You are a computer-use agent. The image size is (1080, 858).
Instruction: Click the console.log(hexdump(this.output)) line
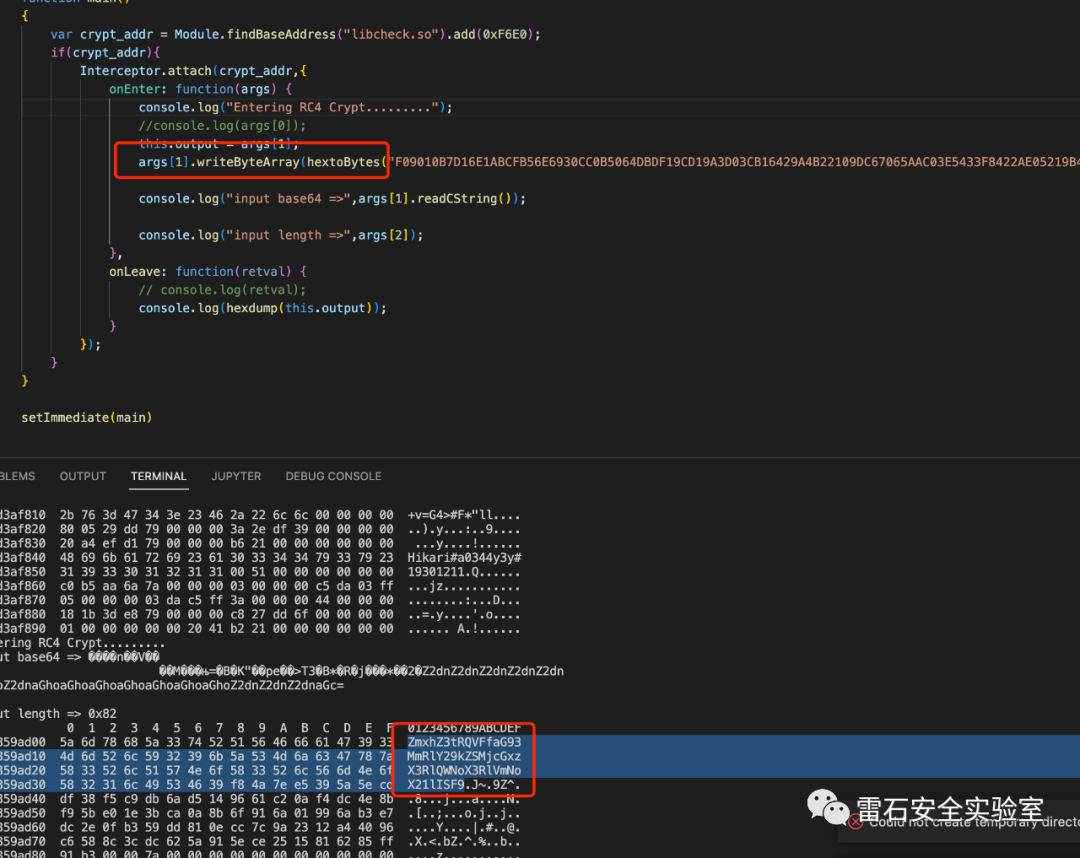(x=262, y=308)
